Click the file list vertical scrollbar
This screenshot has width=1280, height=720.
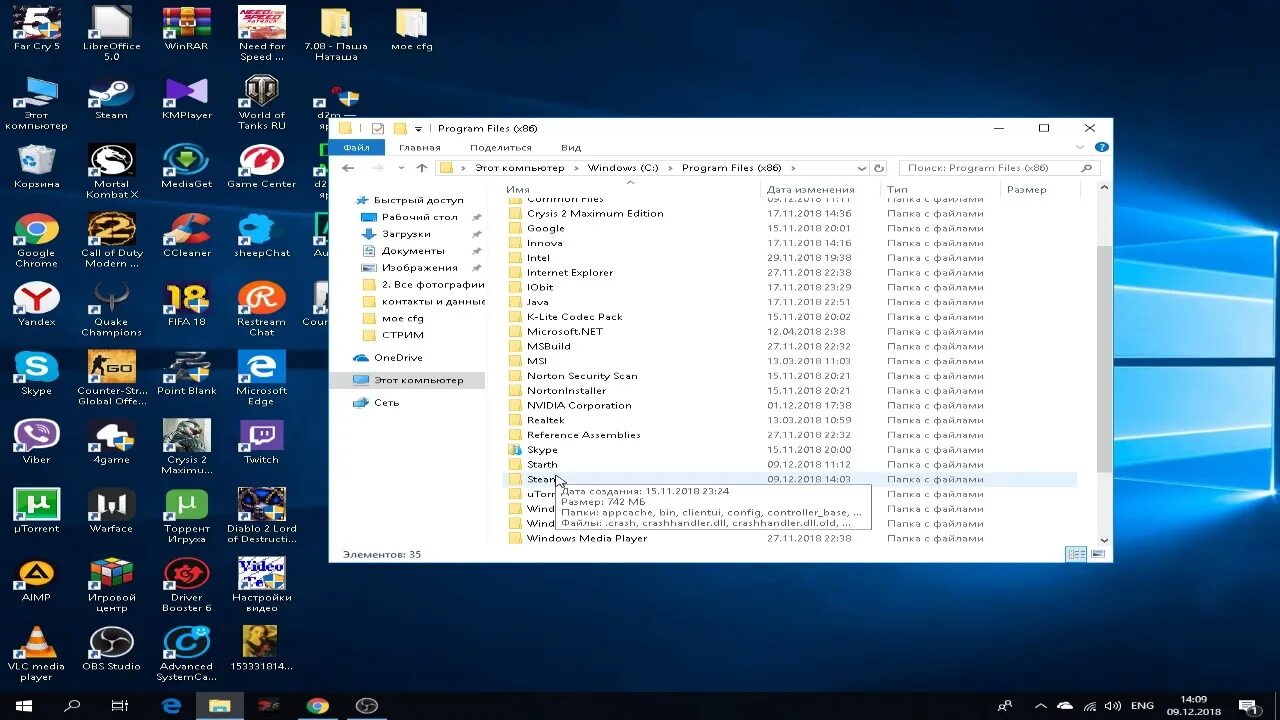(1103, 357)
